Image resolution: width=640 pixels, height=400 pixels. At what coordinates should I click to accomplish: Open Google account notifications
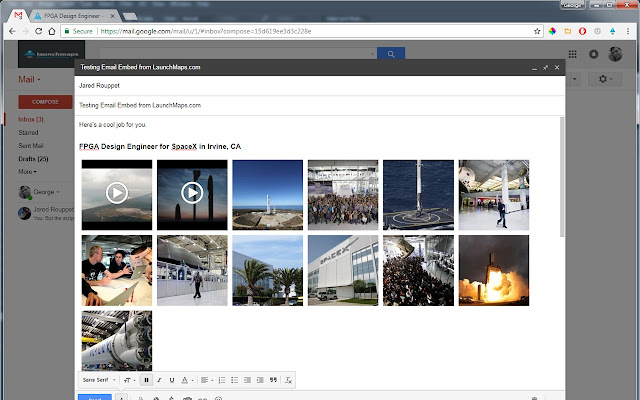click(594, 54)
